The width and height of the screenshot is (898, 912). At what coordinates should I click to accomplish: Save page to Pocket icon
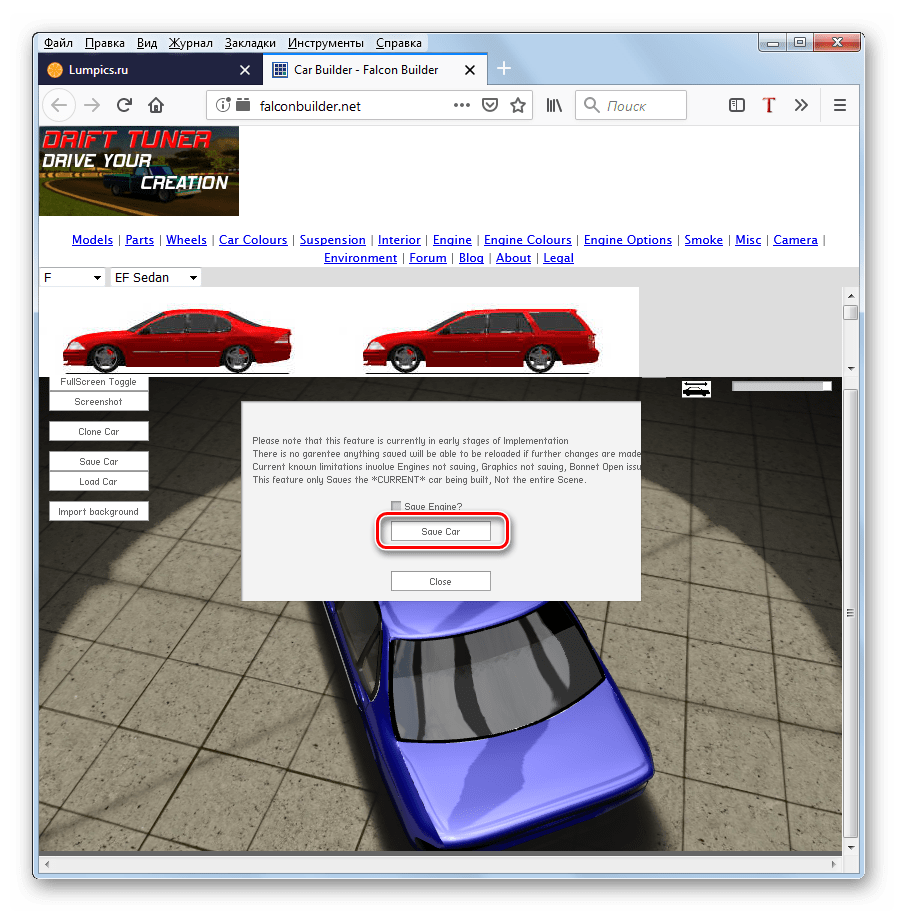(490, 105)
